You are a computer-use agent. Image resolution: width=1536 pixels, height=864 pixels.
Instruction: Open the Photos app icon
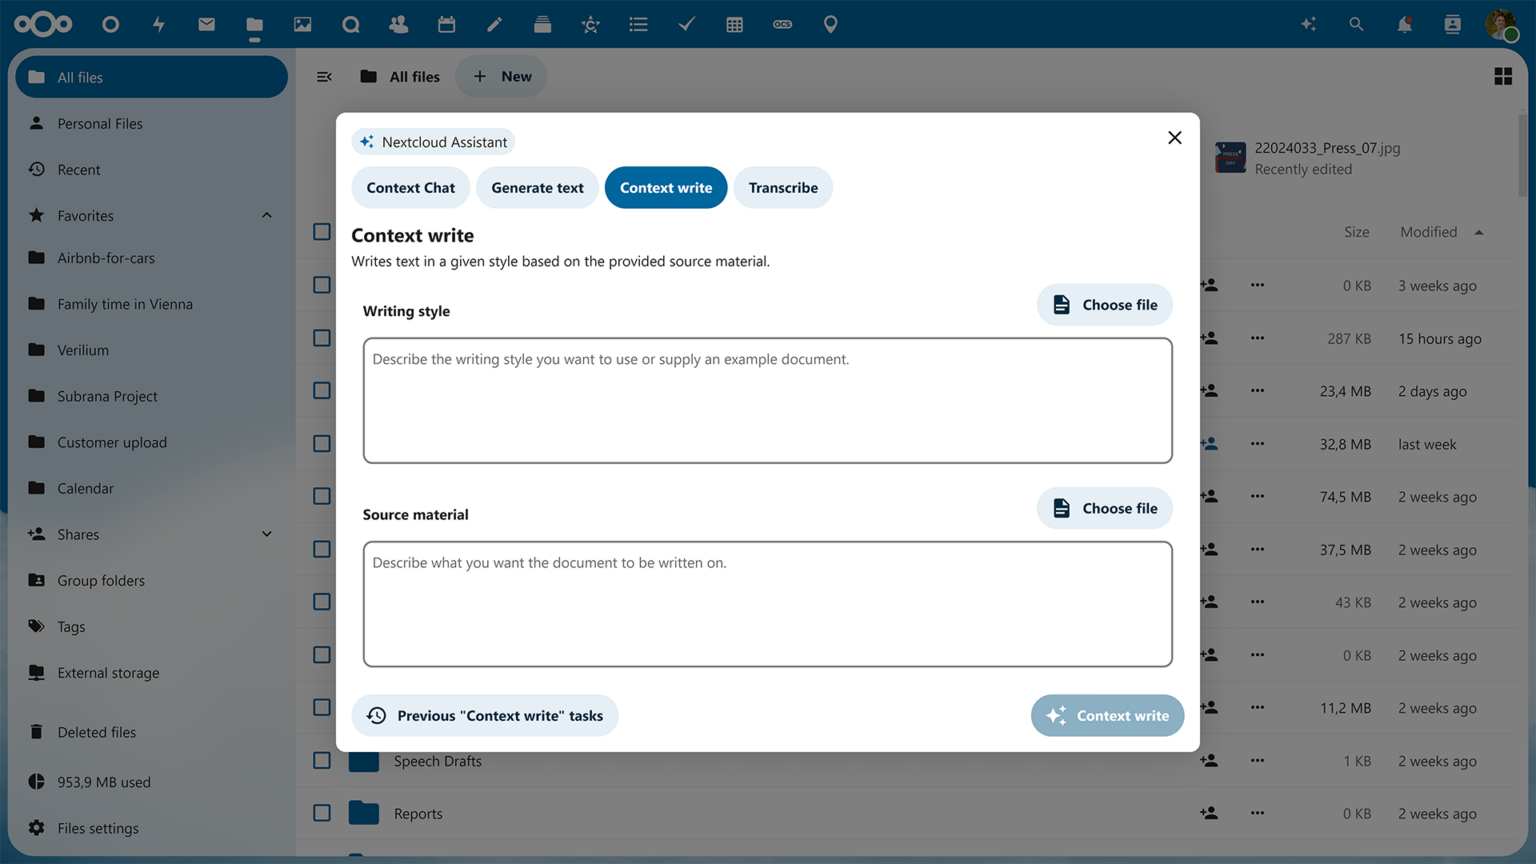303,24
